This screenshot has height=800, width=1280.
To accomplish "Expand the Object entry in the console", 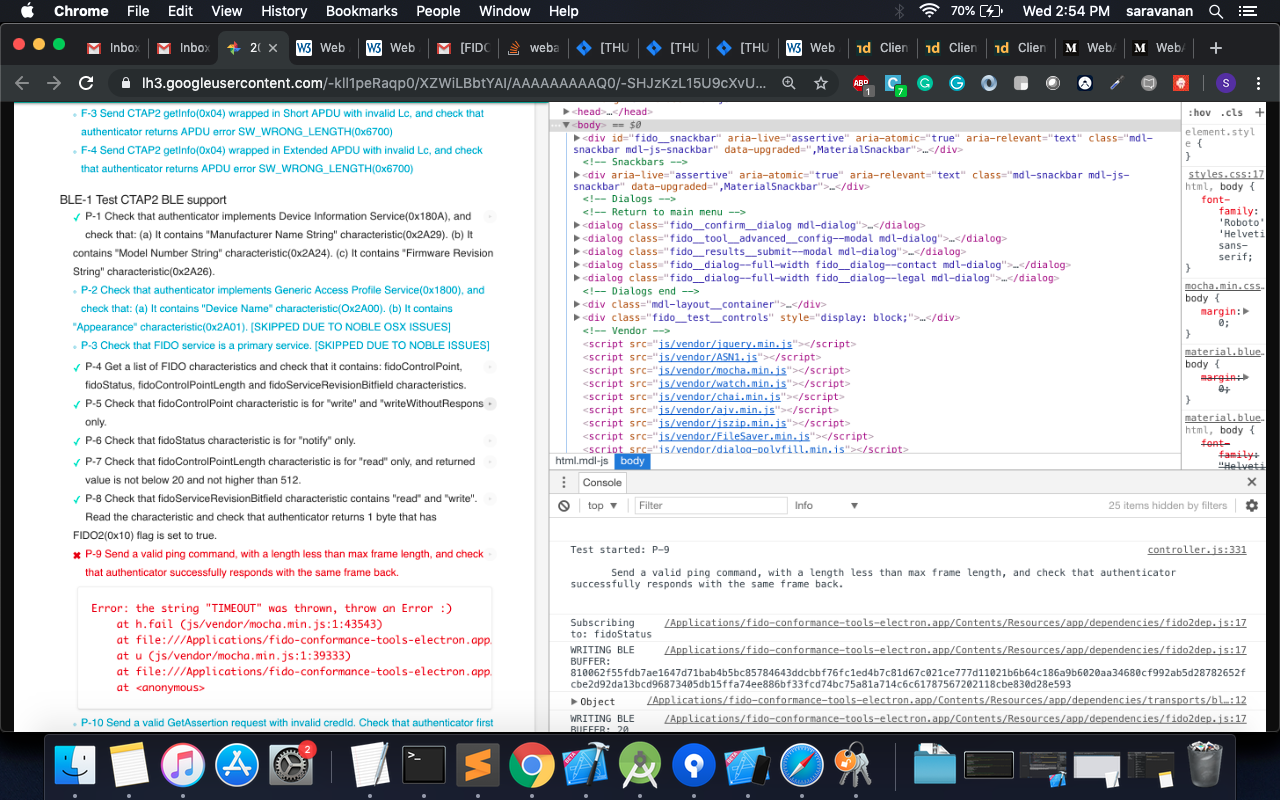I will coord(574,702).
